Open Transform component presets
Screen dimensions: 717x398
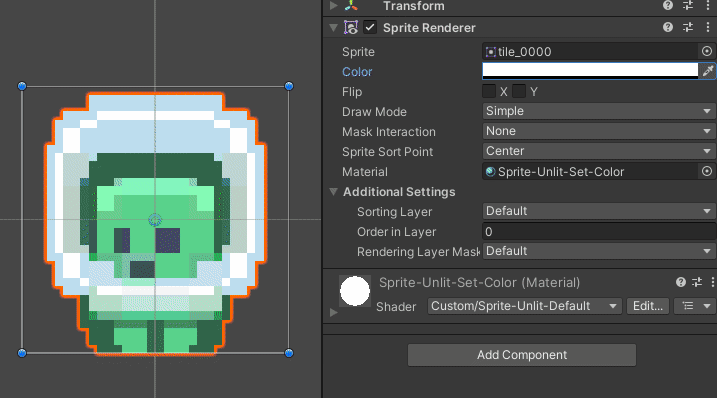(x=688, y=5)
